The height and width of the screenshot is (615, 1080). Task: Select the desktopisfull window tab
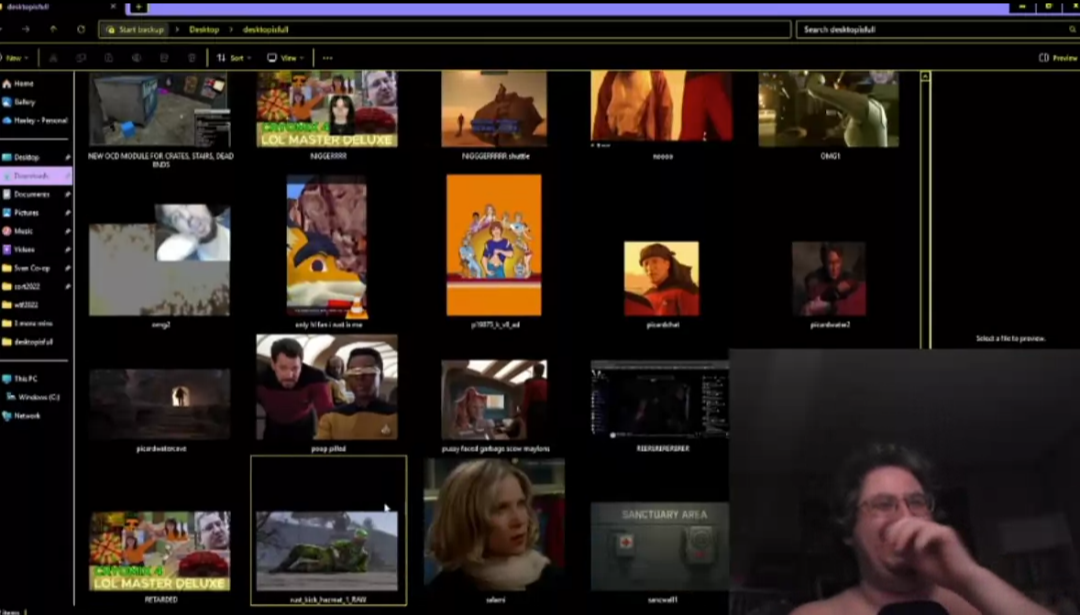tap(59, 7)
